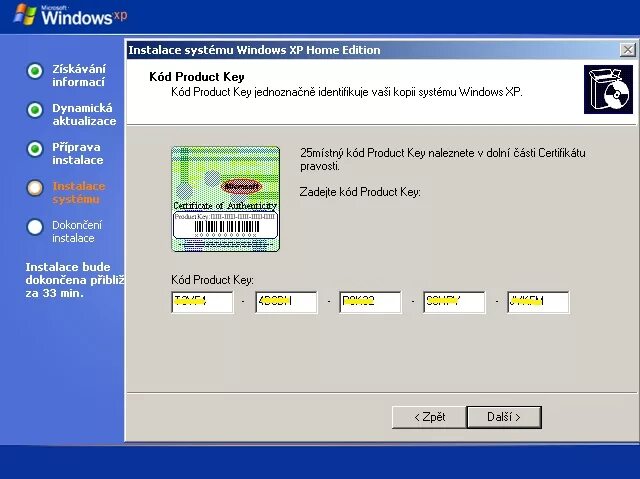Focus the second Product Key field

point(286,302)
